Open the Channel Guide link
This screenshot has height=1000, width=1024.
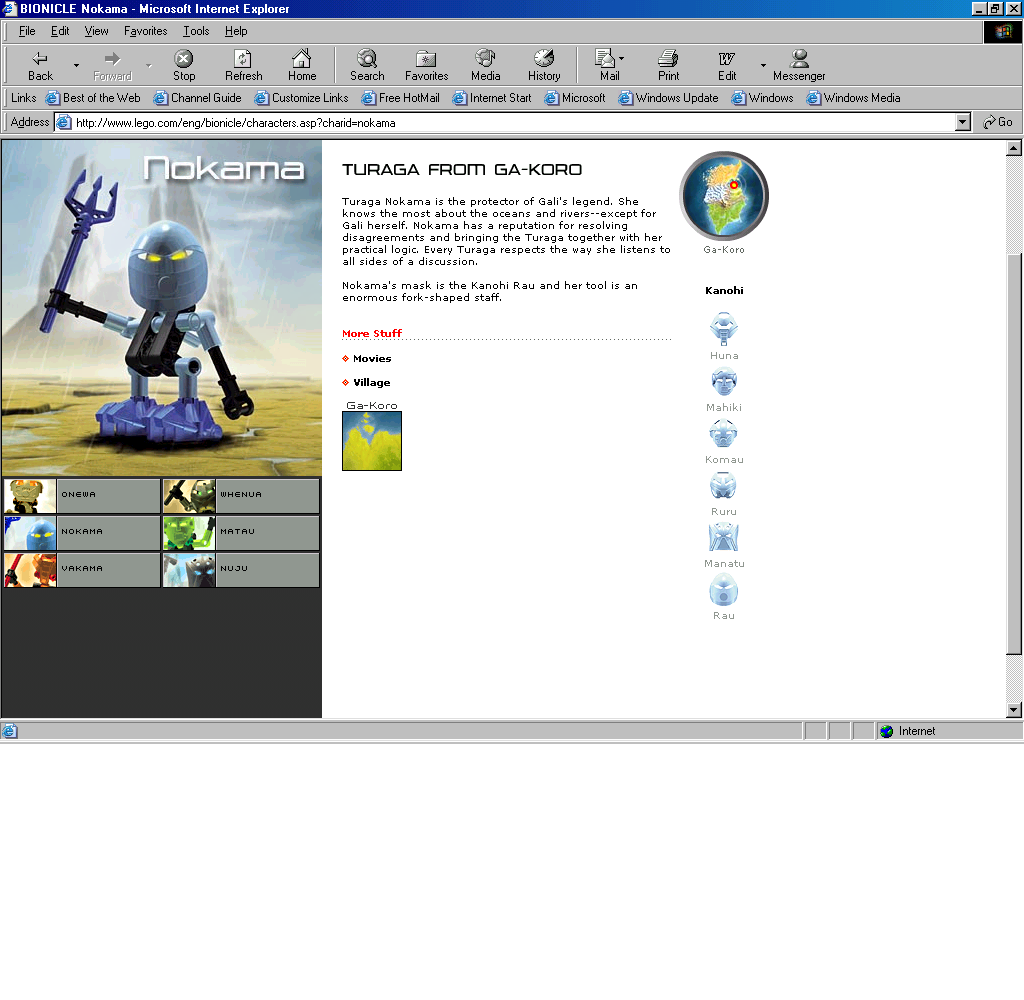pos(198,98)
